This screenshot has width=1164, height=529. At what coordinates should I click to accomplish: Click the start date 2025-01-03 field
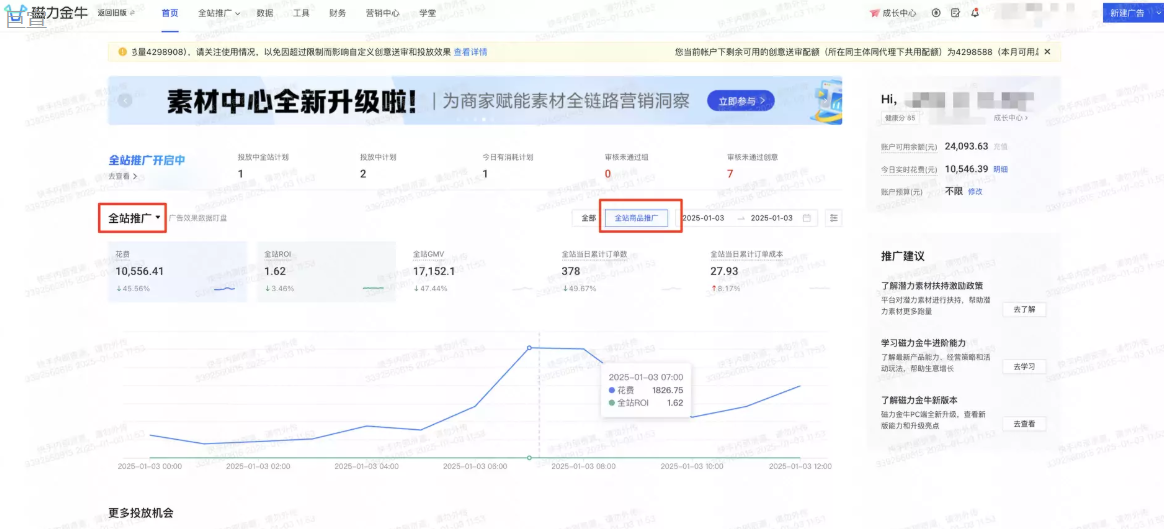(x=703, y=218)
